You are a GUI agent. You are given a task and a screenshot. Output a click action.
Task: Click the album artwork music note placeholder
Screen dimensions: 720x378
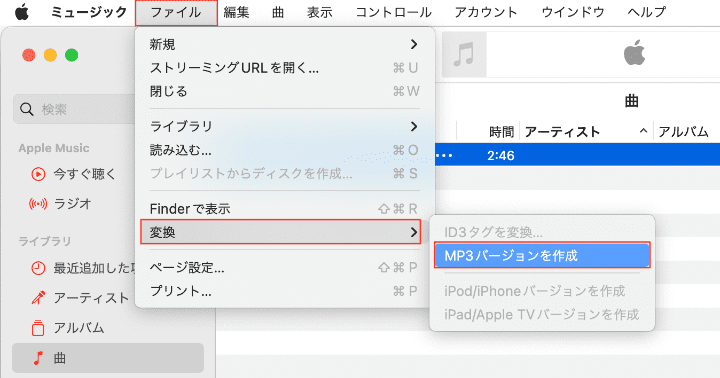pyautogui.click(x=464, y=54)
